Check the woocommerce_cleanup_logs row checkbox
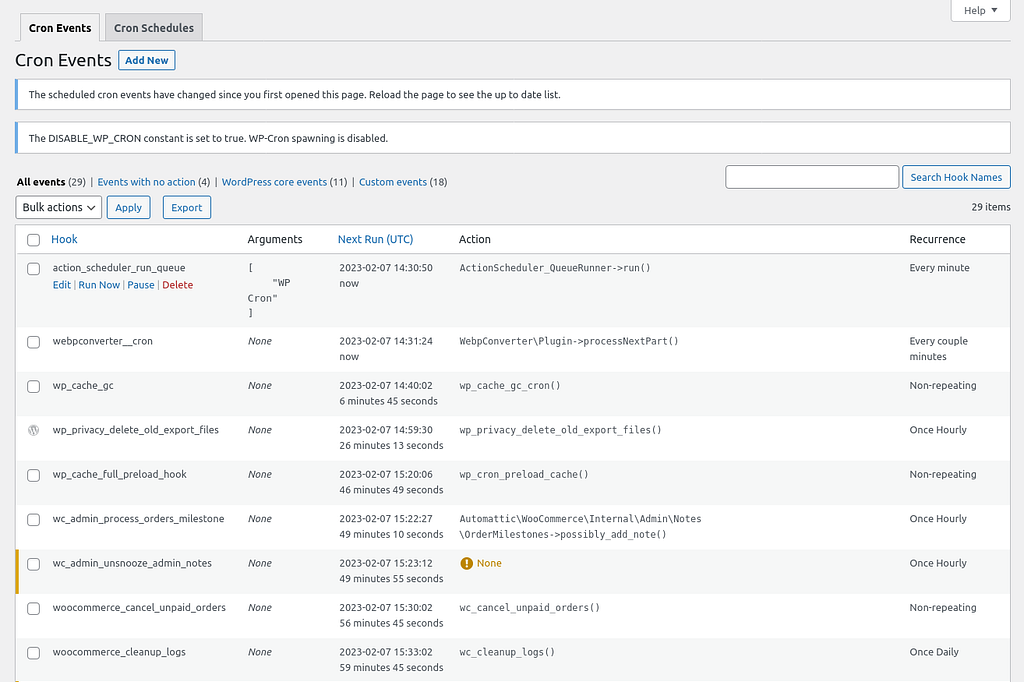Image resolution: width=1024 pixels, height=682 pixels. pos(33,653)
